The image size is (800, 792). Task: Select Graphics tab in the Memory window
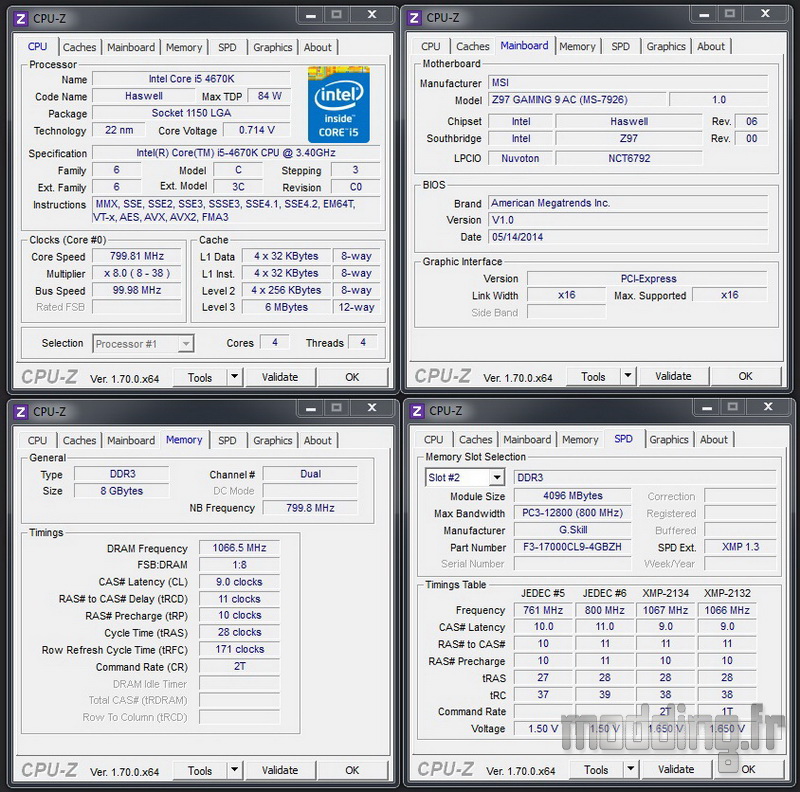click(x=272, y=440)
